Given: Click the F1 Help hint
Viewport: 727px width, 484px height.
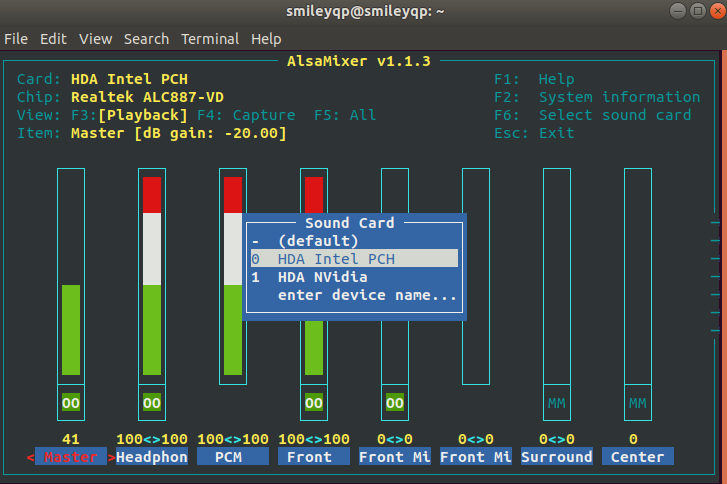Looking at the screenshot, I should tap(534, 79).
